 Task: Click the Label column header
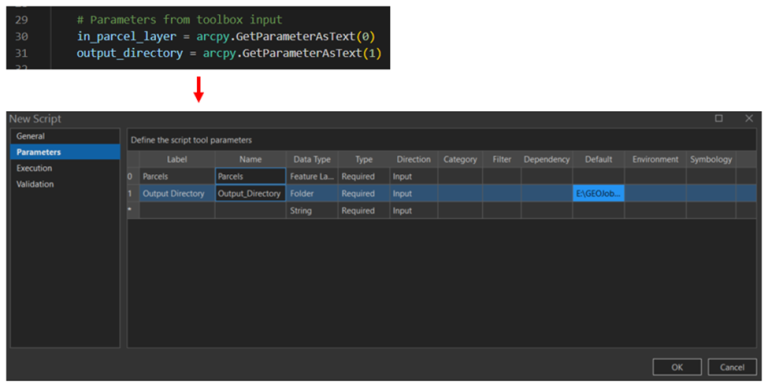click(177, 159)
